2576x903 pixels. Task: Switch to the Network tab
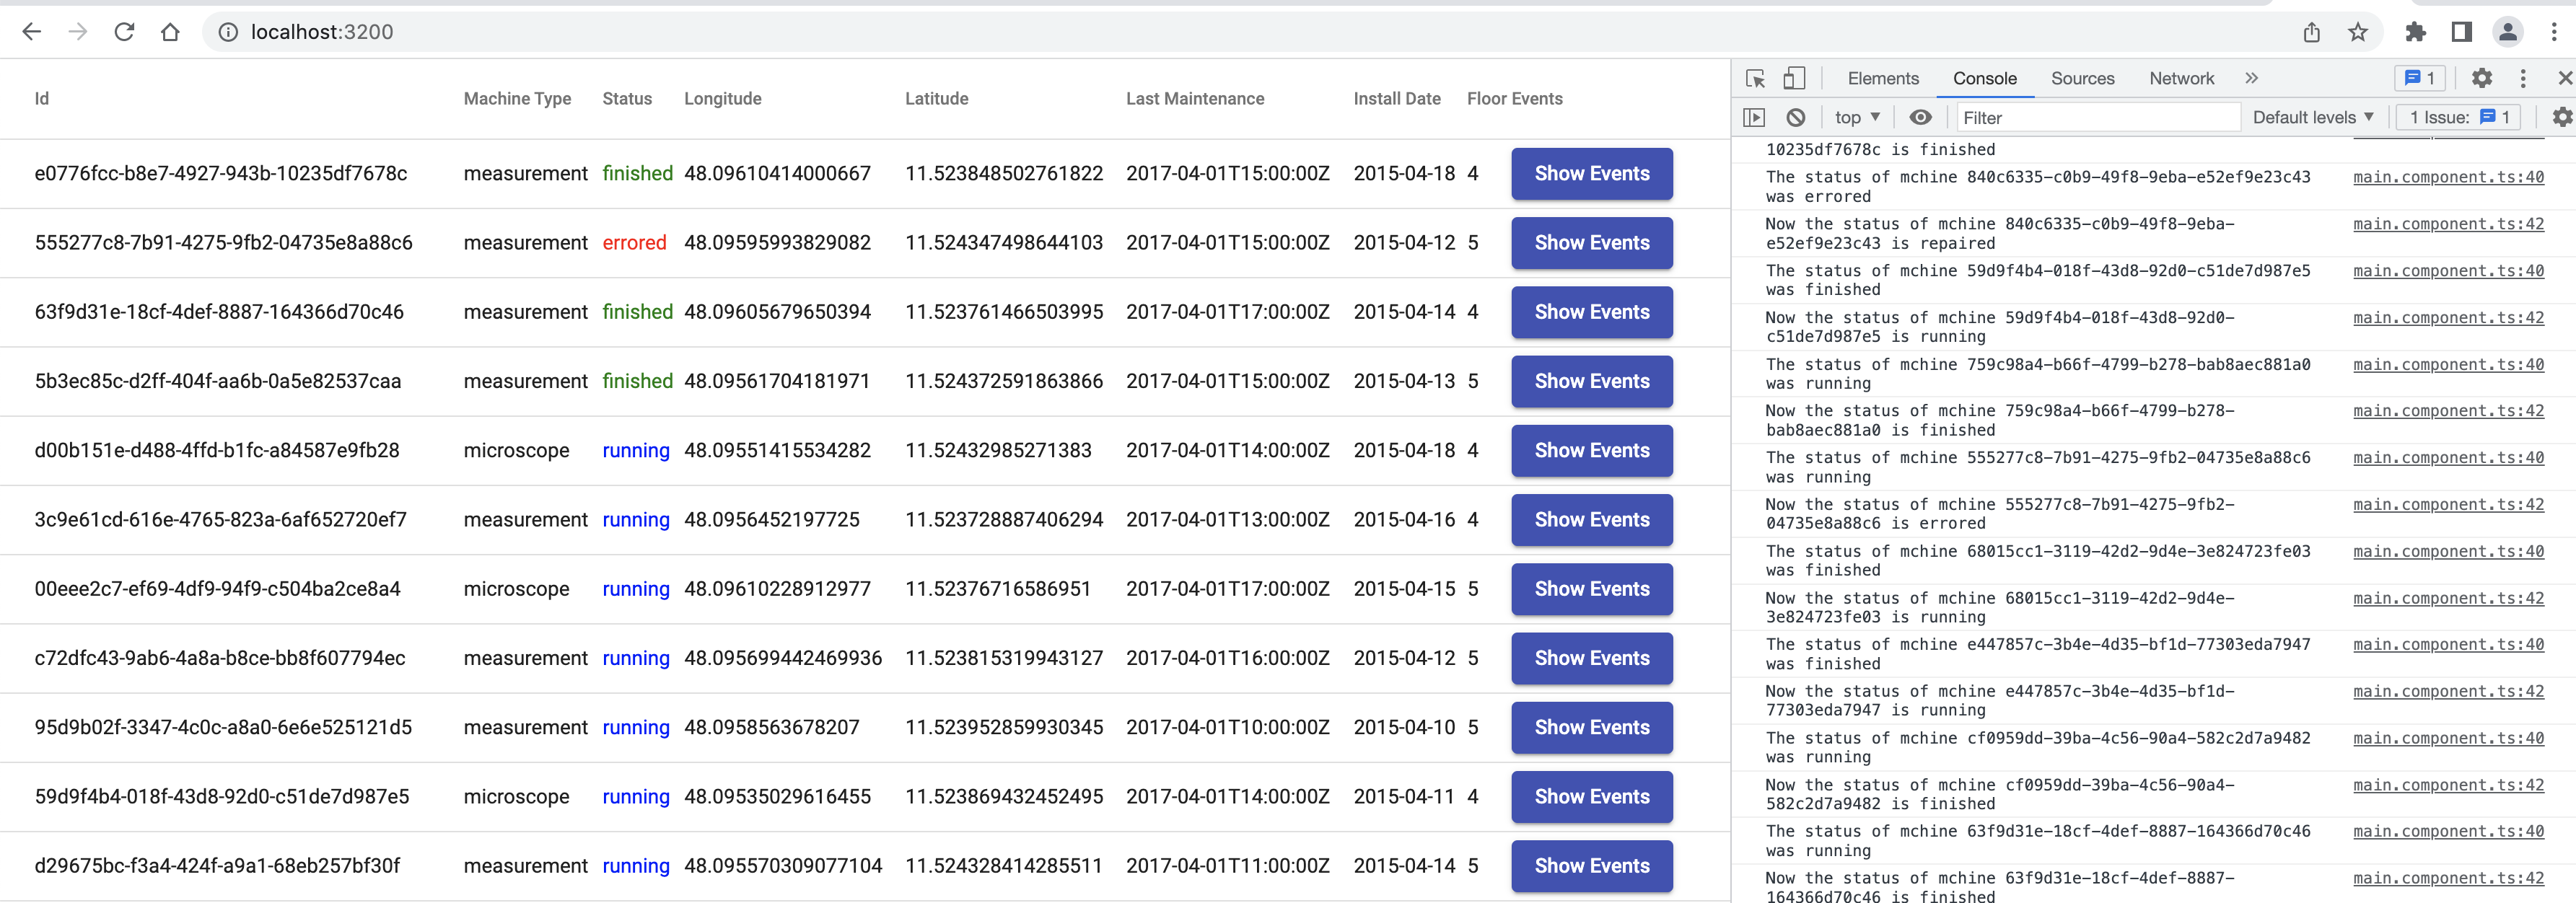click(2181, 78)
